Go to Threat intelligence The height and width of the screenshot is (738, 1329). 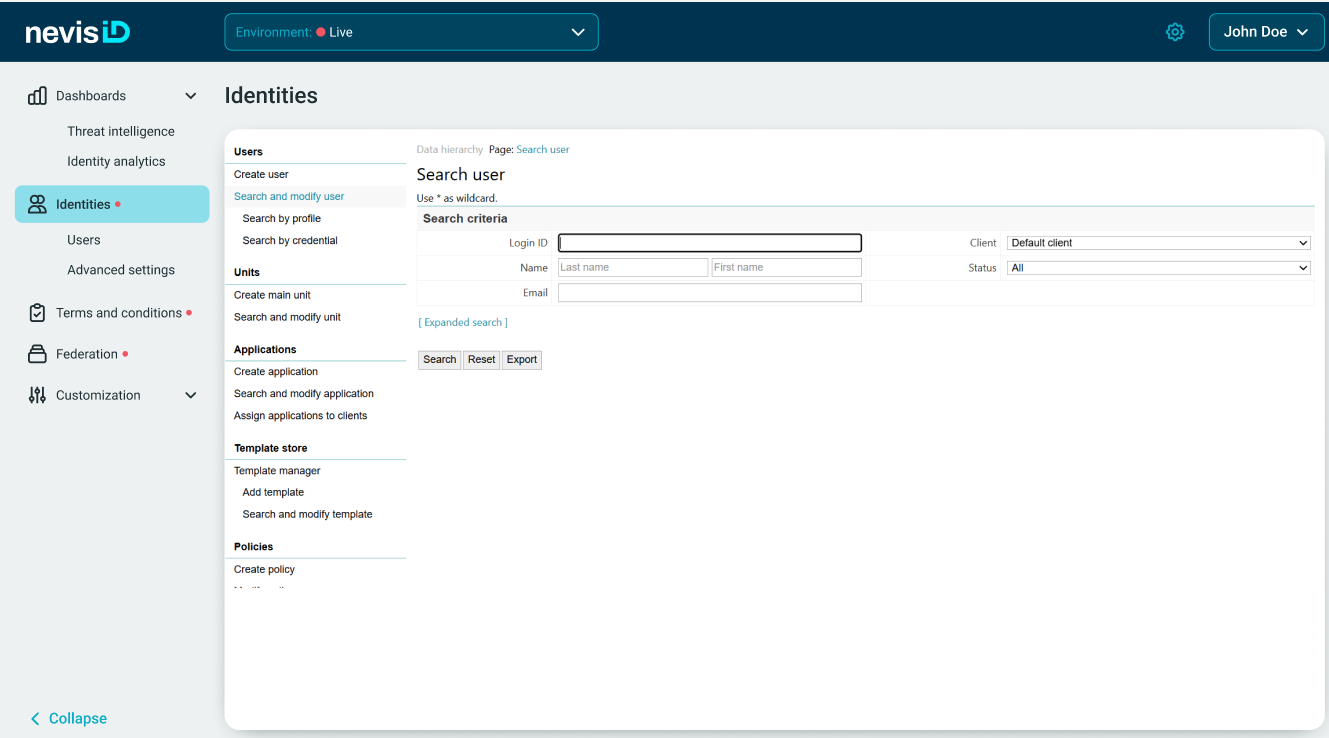click(121, 131)
